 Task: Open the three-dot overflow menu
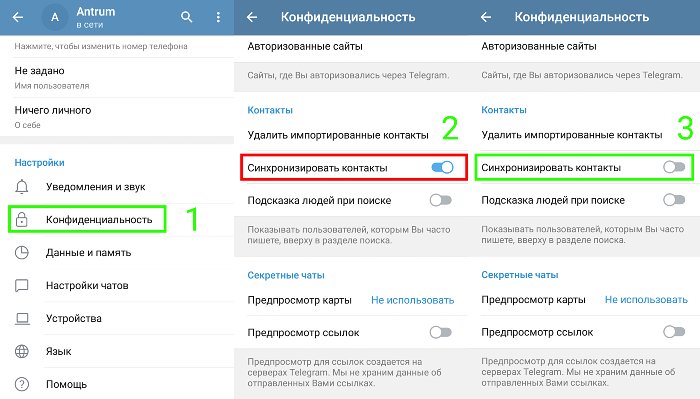click(218, 17)
